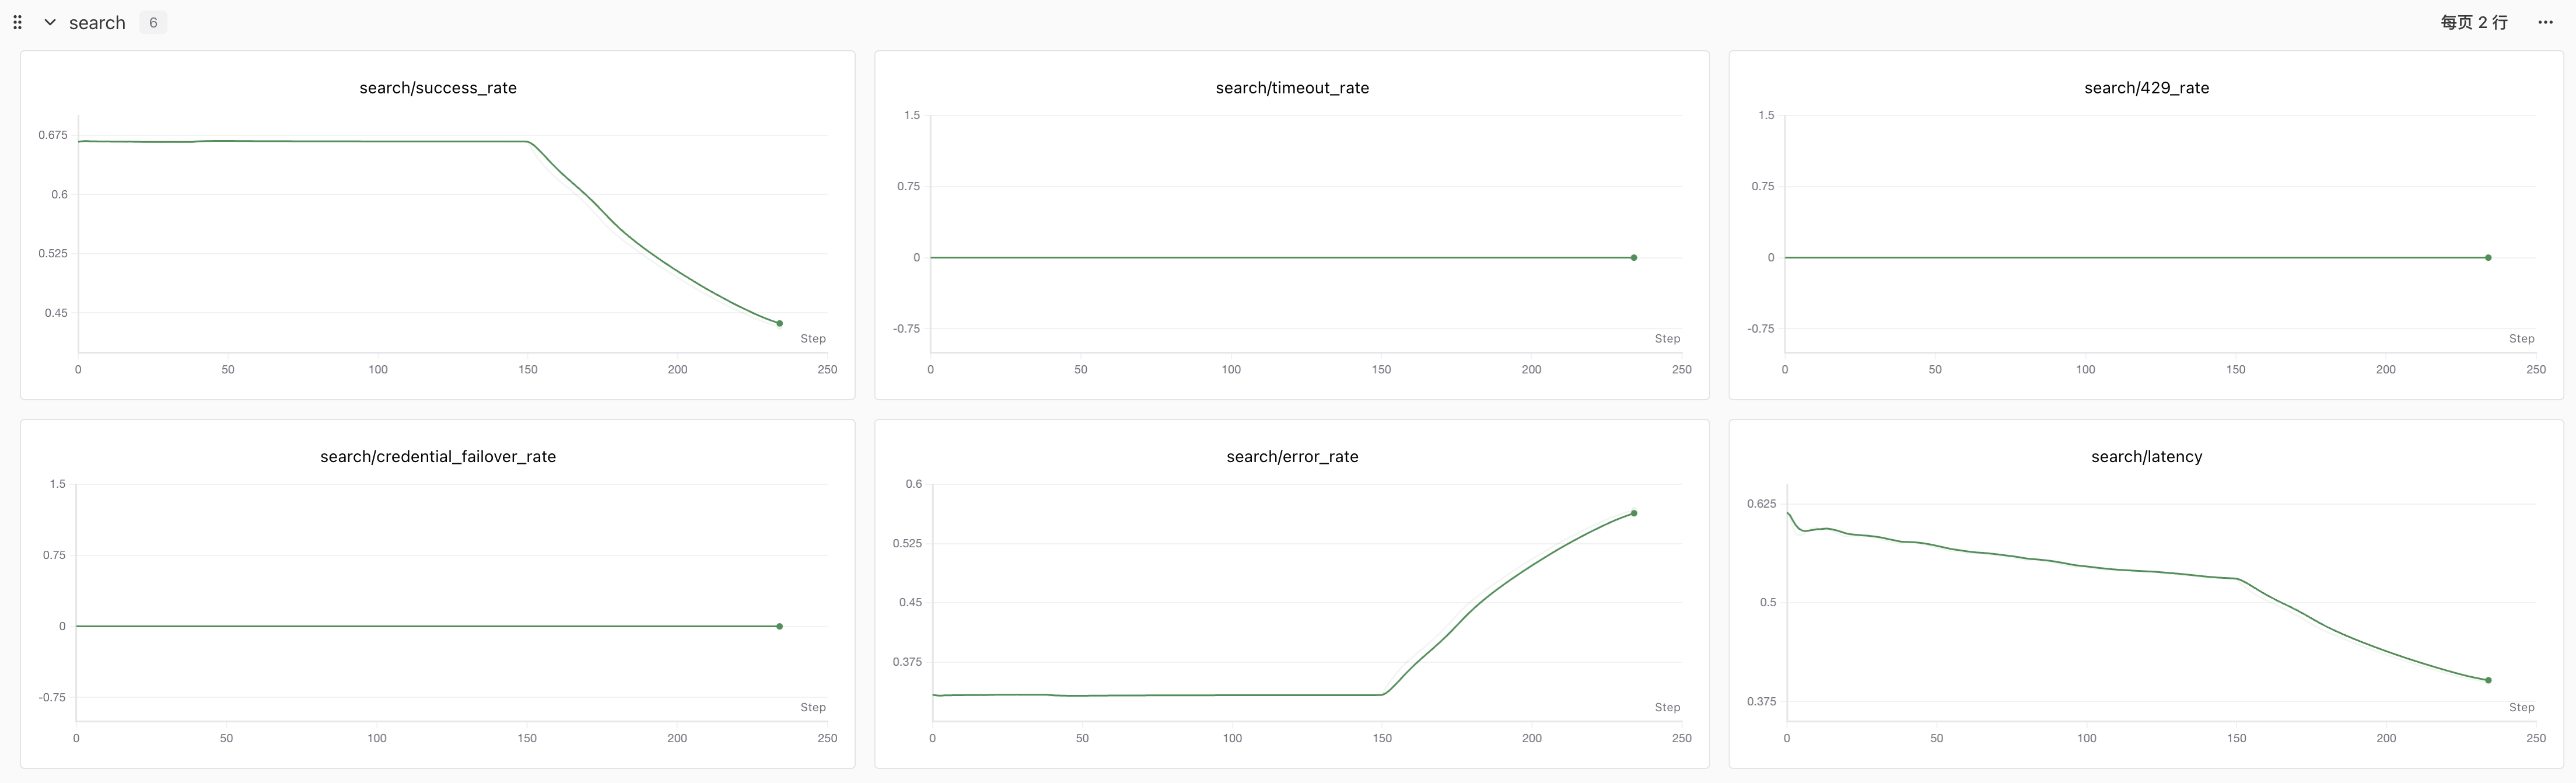Click the last data point on latency chart
This screenshot has height=783, width=2576.
2488,680
